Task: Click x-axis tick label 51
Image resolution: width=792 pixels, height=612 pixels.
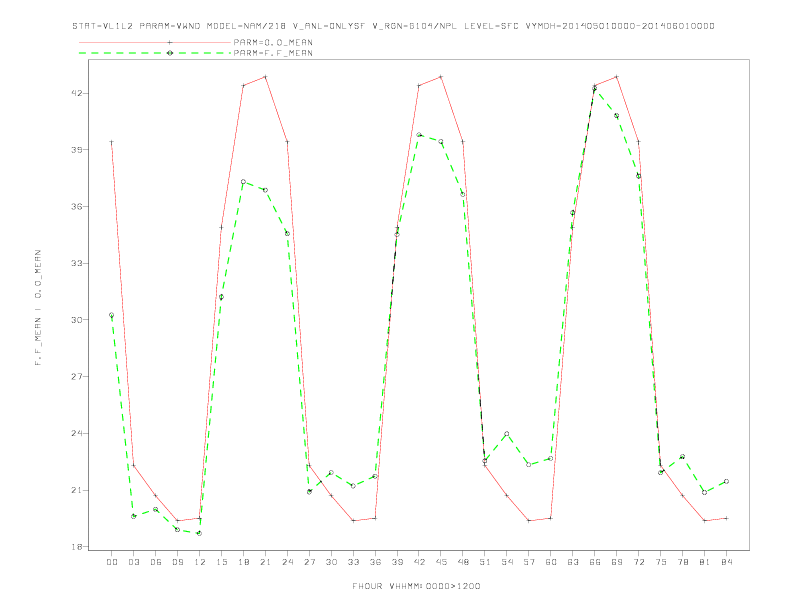Action: tap(485, 562)
